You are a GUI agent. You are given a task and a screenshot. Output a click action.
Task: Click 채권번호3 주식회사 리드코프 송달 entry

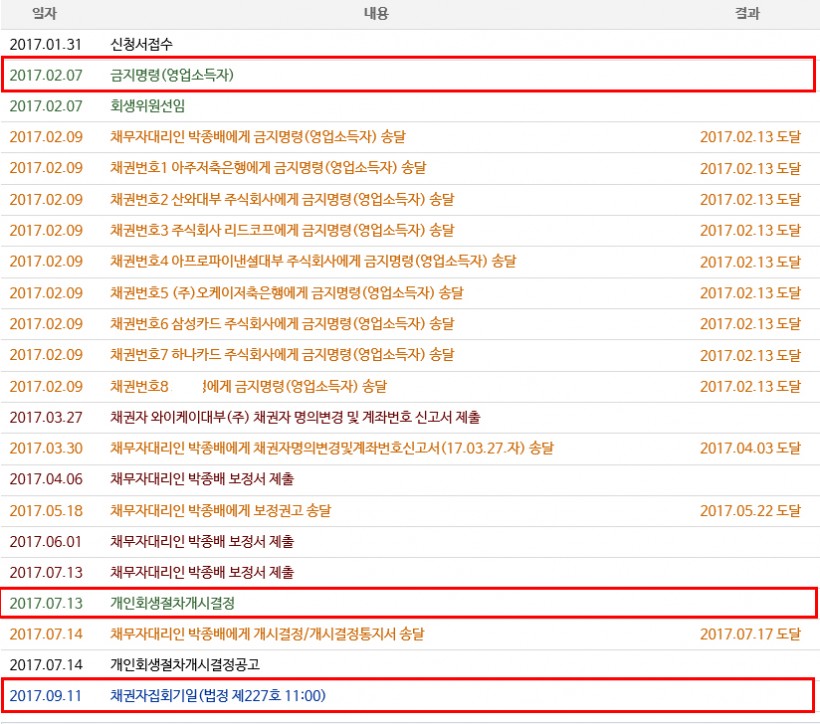[x=282, y=230]
